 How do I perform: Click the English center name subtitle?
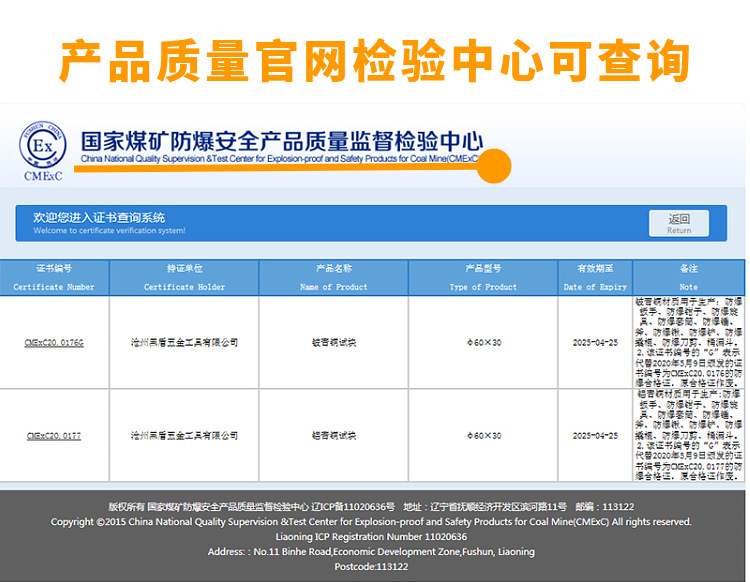[280, 159]
